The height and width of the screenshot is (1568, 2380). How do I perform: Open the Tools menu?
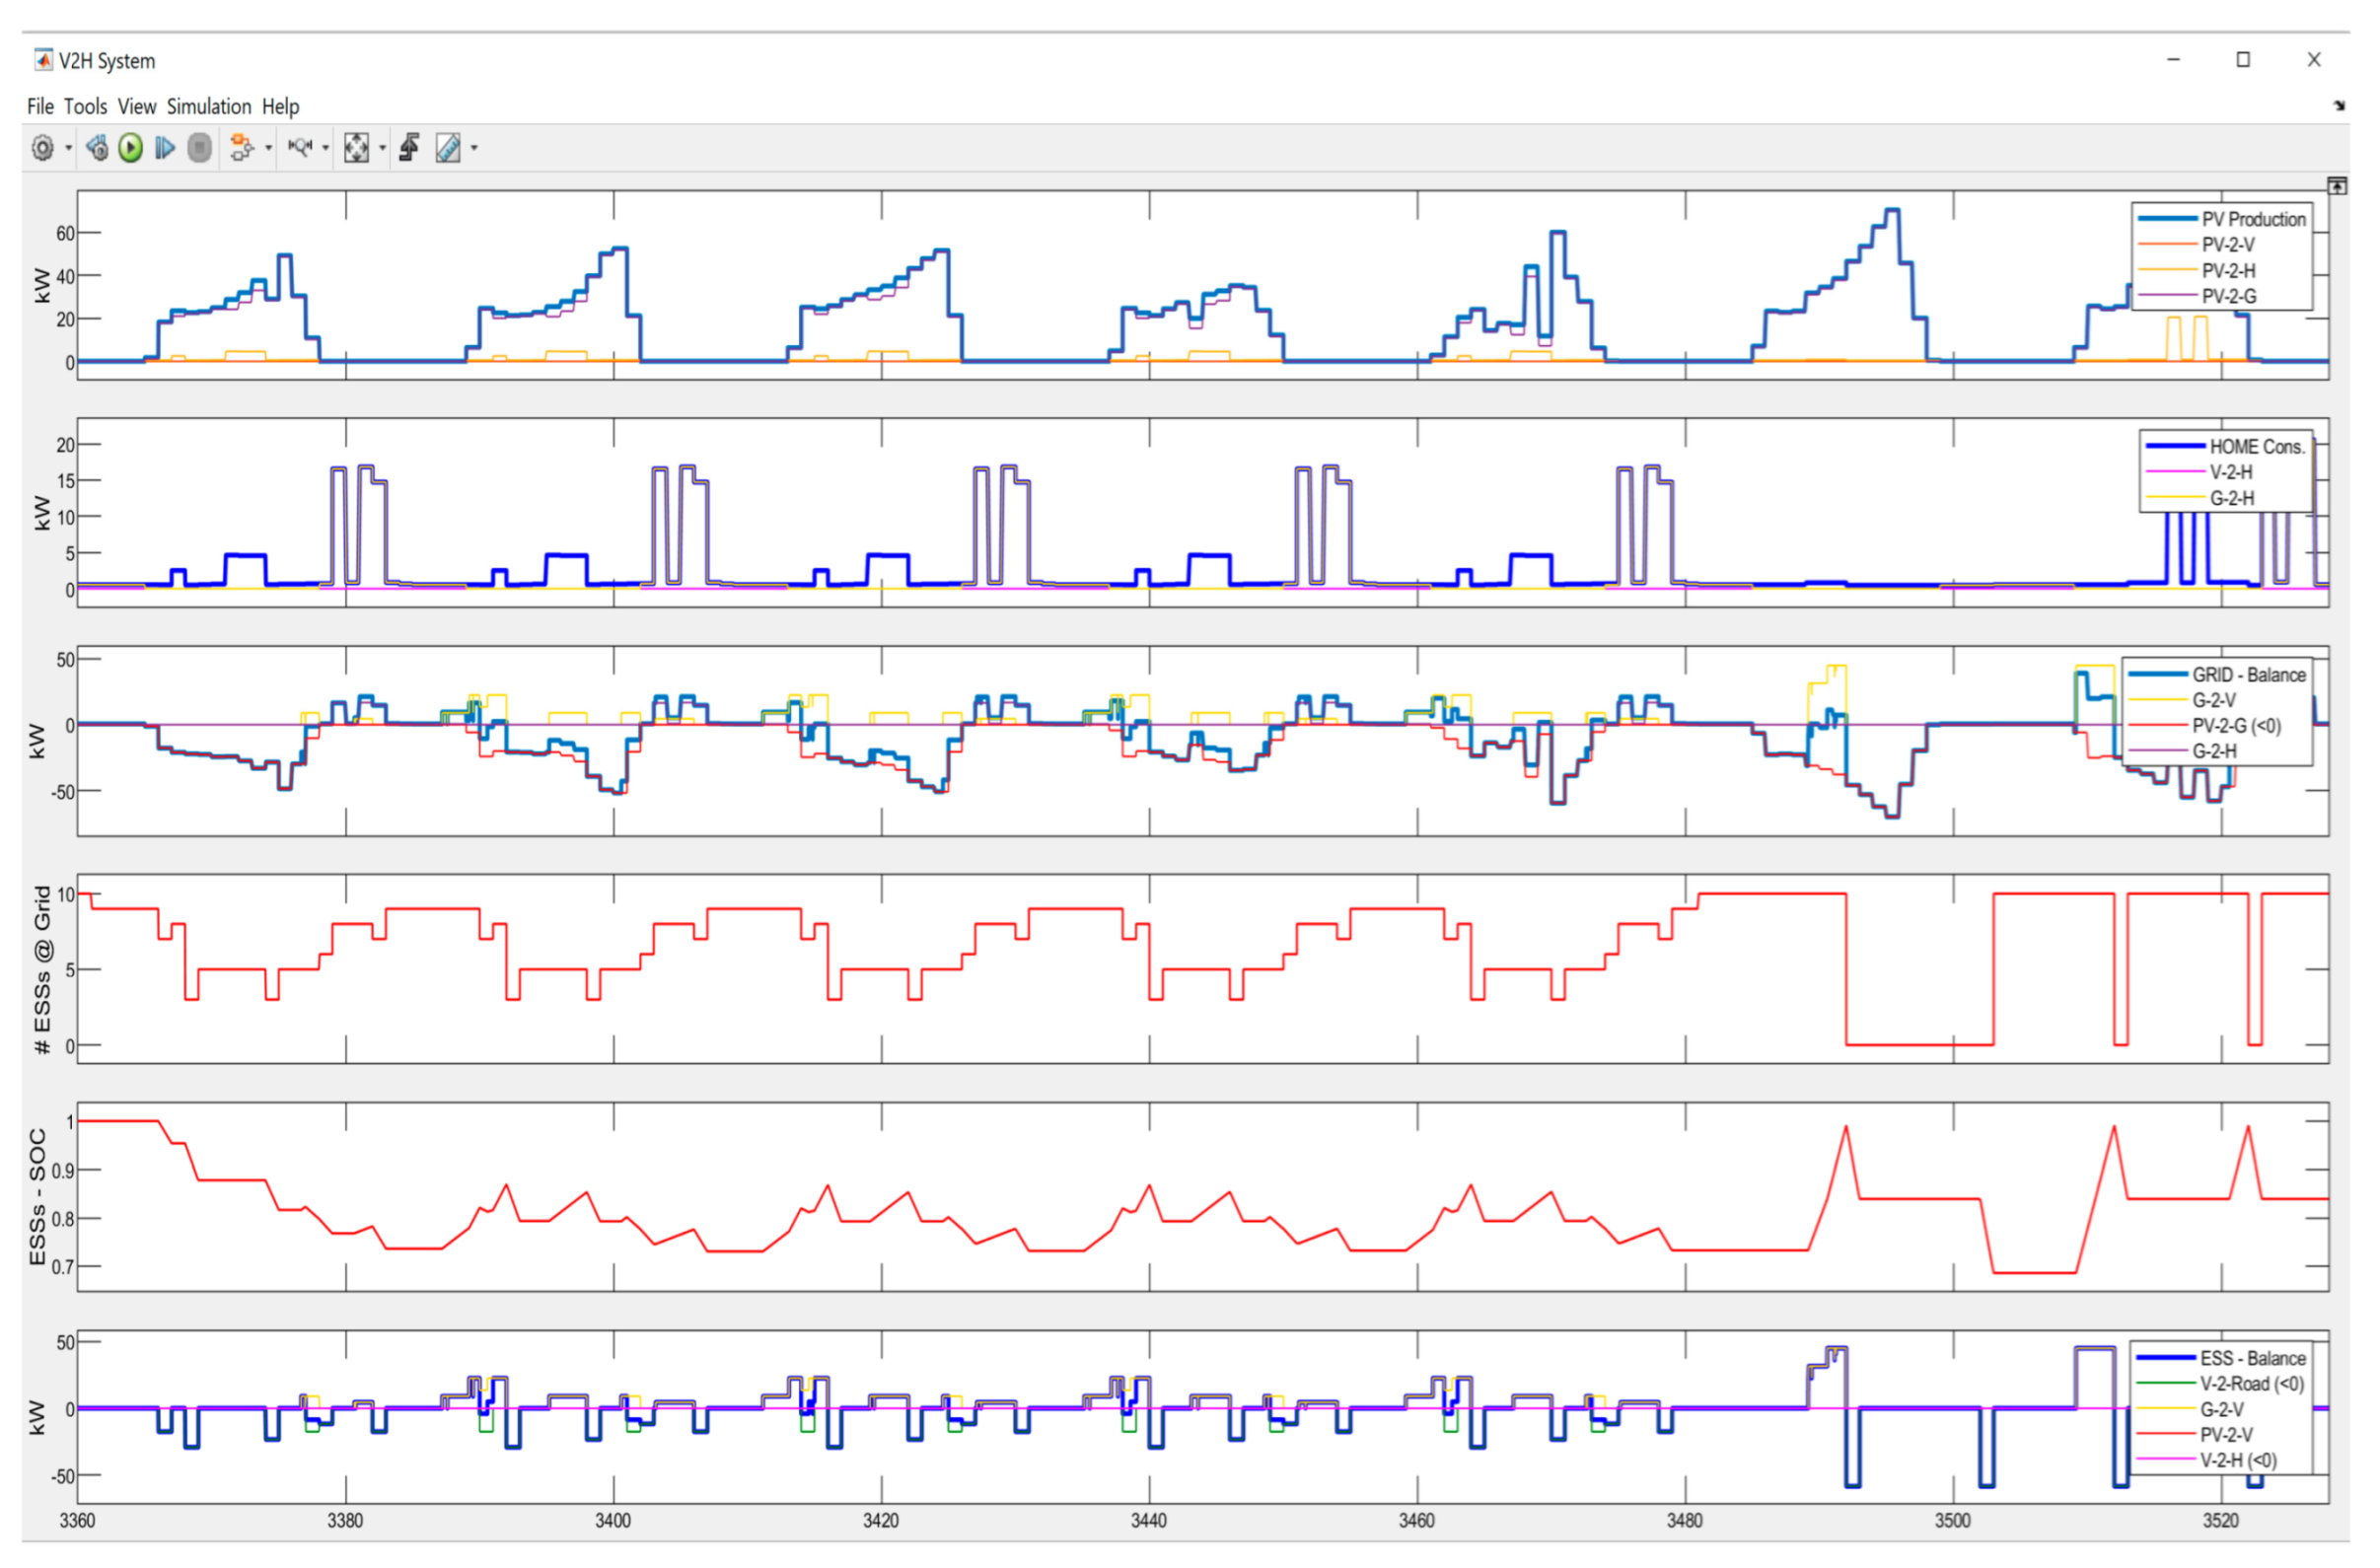point(85,106)
